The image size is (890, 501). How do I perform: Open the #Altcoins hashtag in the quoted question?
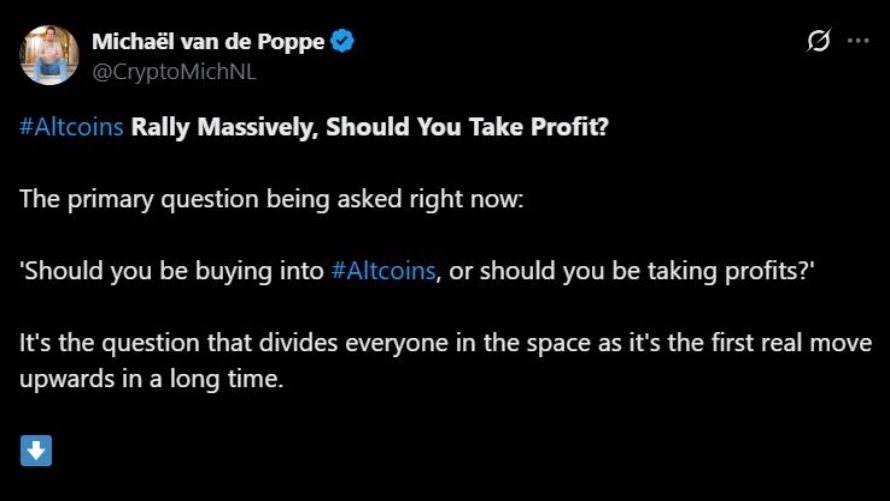tap(384, 271)
